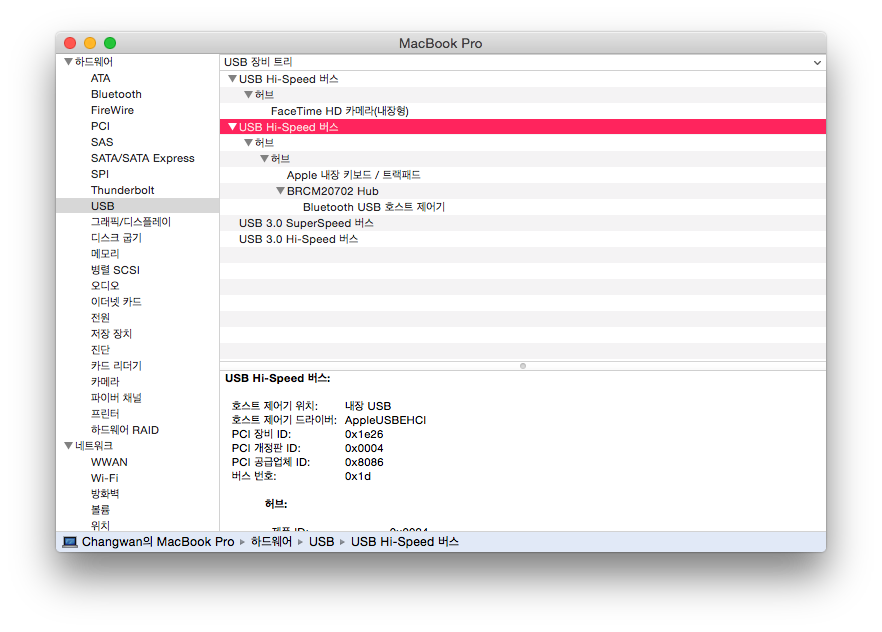The width and height of the screenshot is (882, 632).
Task: Click USB in the bottom path bar
Action: coord(322,541)
